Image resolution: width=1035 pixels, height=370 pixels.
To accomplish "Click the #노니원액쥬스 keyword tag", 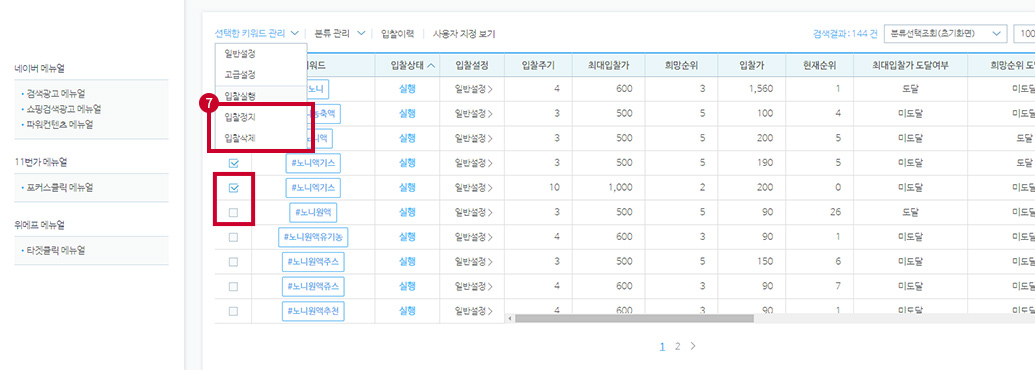I will point(314,286).
